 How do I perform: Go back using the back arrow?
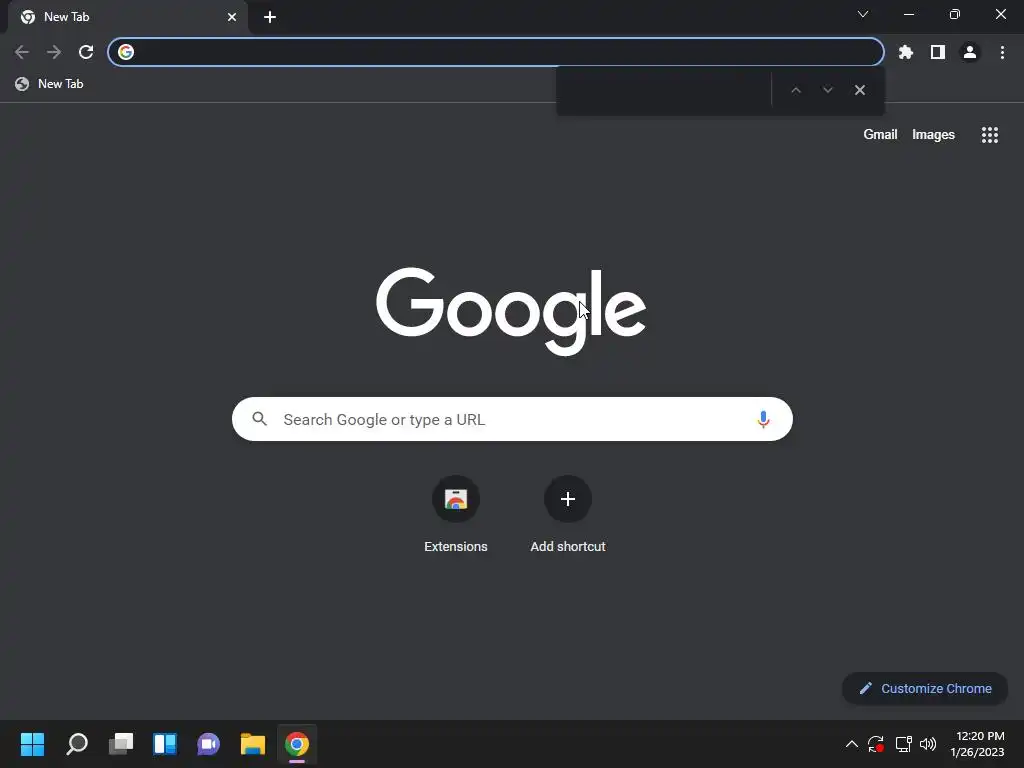coord(22,52)
